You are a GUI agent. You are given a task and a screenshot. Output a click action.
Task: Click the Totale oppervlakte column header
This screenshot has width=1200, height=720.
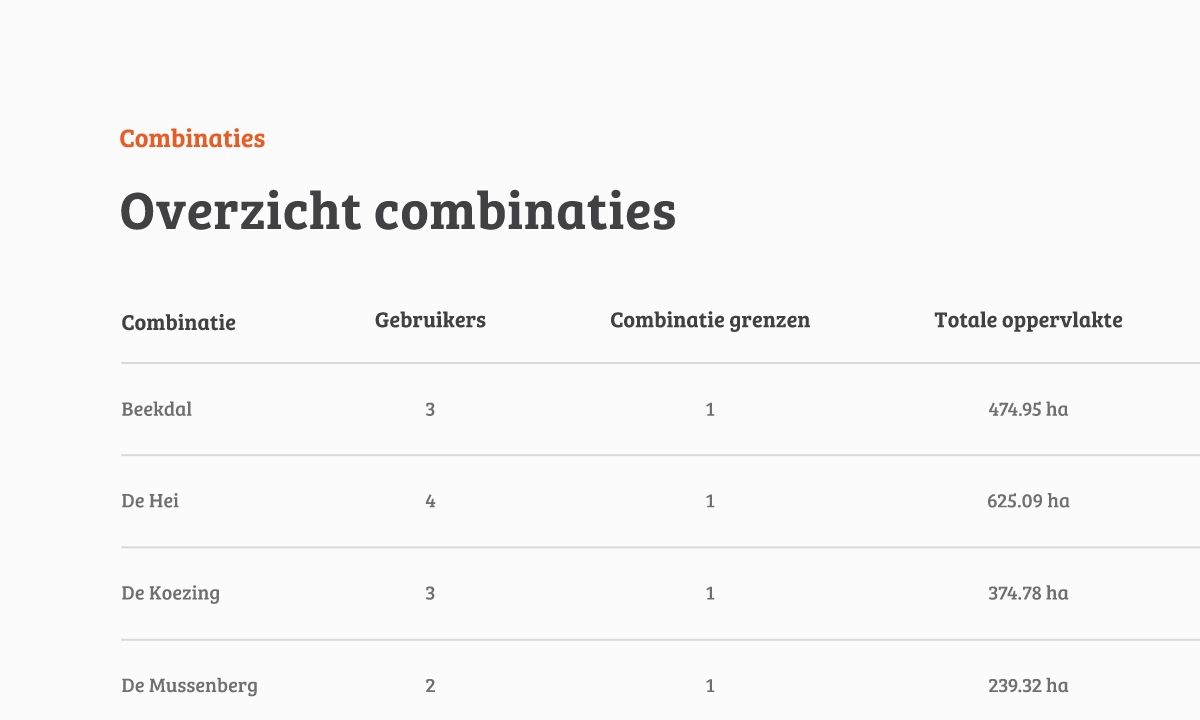(1028, 320)
